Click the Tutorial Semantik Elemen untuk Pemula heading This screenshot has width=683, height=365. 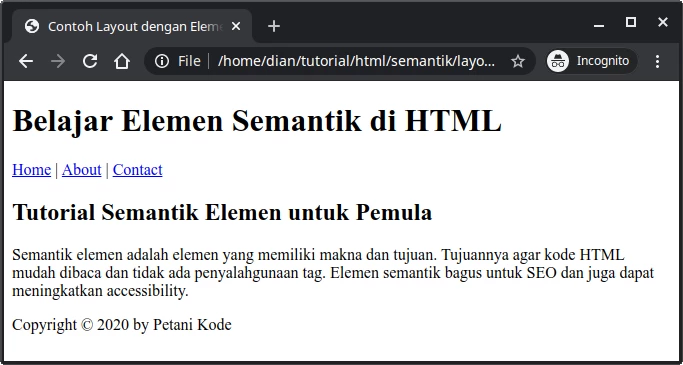point(222,213)
